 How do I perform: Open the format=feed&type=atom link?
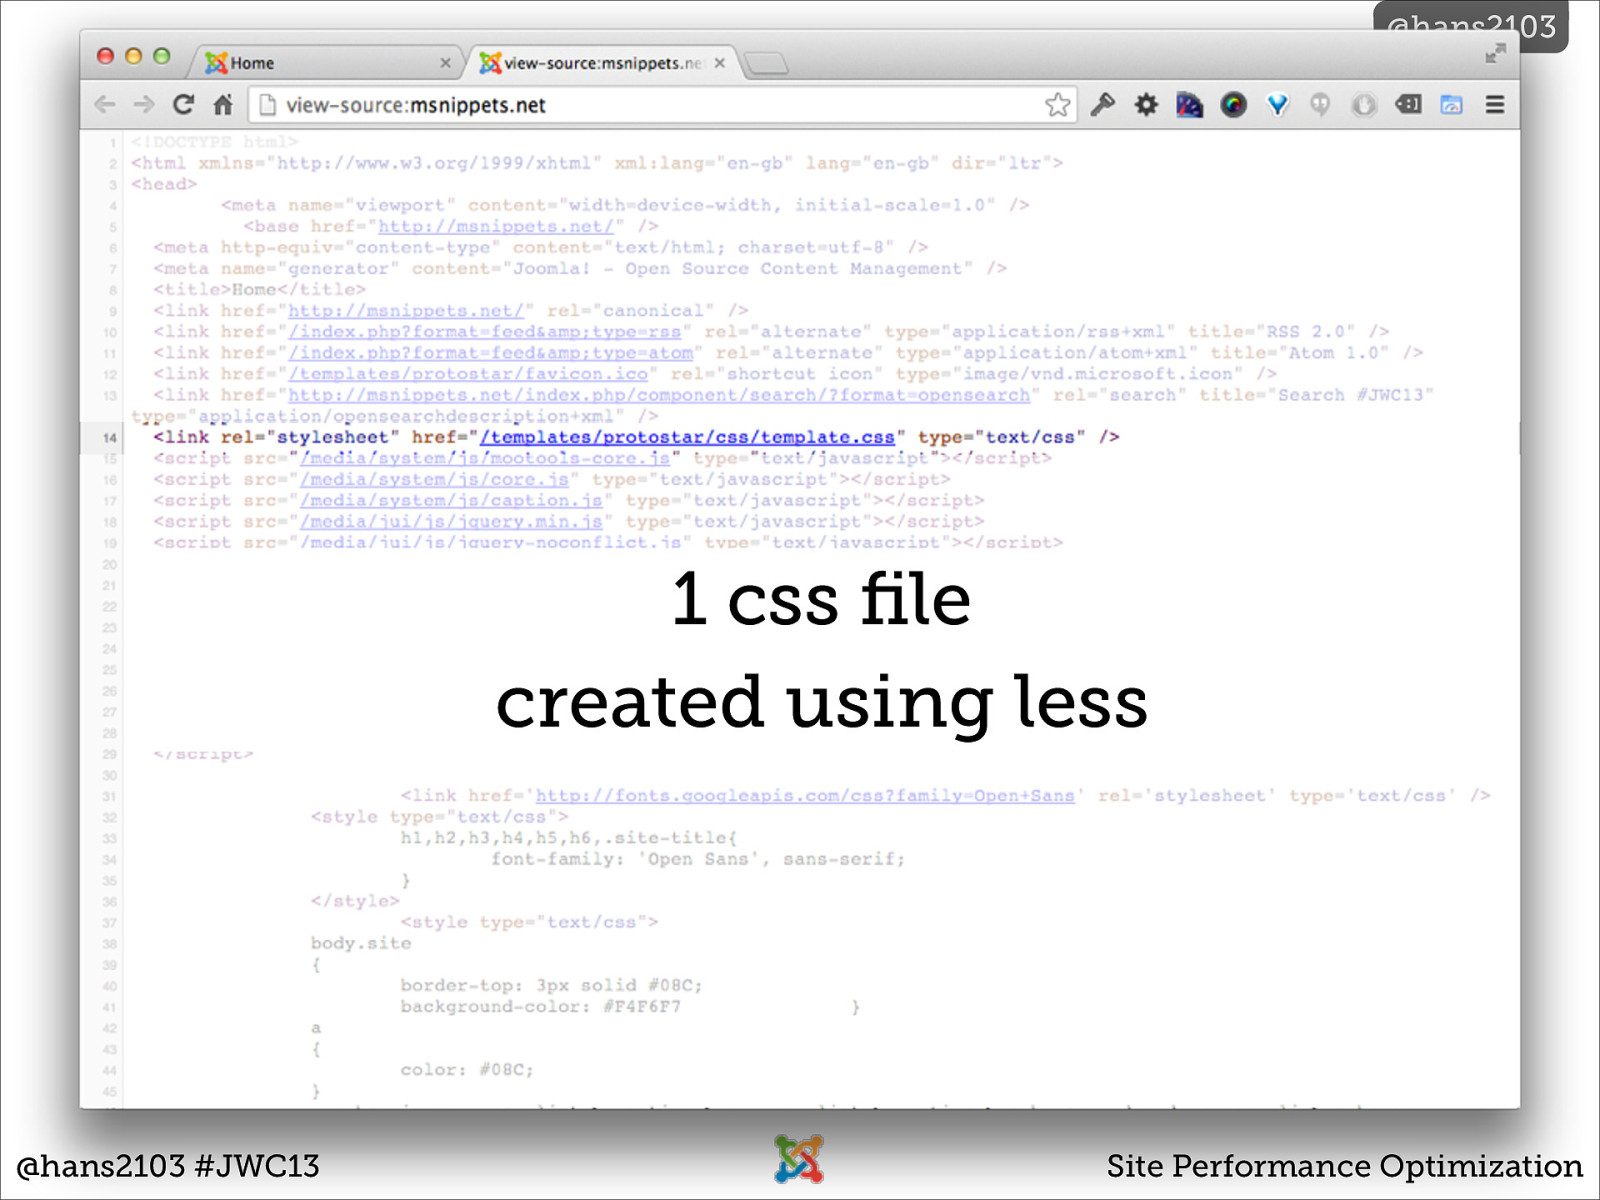pyautogui.click(x=490, y=353)
